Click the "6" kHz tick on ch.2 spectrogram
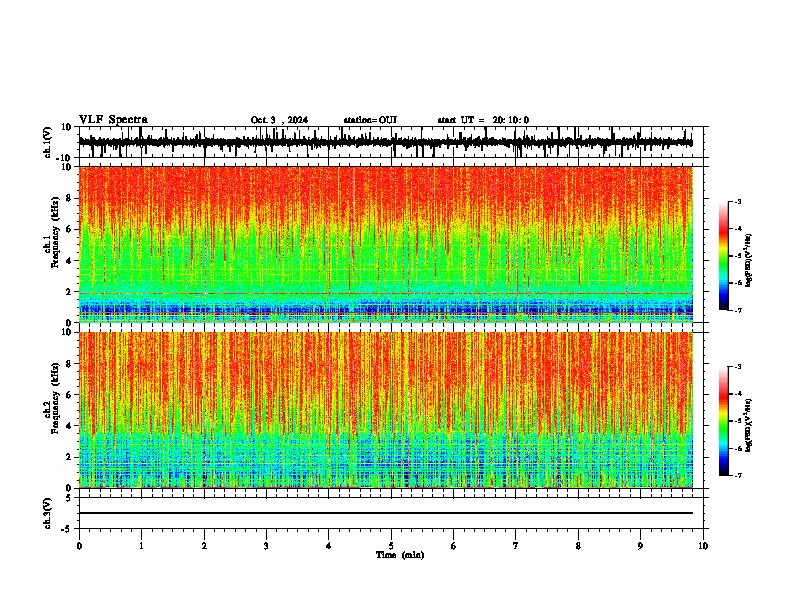 coord(69,394)
